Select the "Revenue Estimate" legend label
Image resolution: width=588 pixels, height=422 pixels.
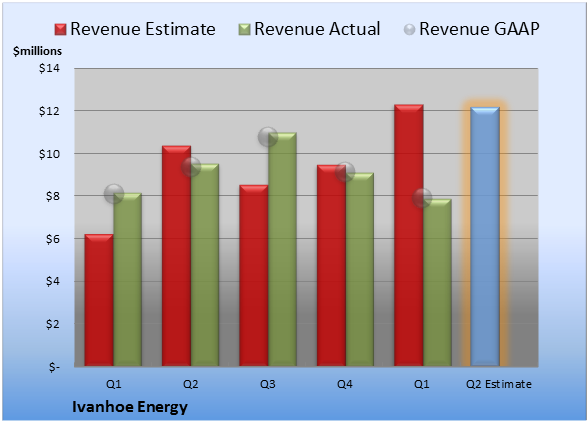click(143, 29)
